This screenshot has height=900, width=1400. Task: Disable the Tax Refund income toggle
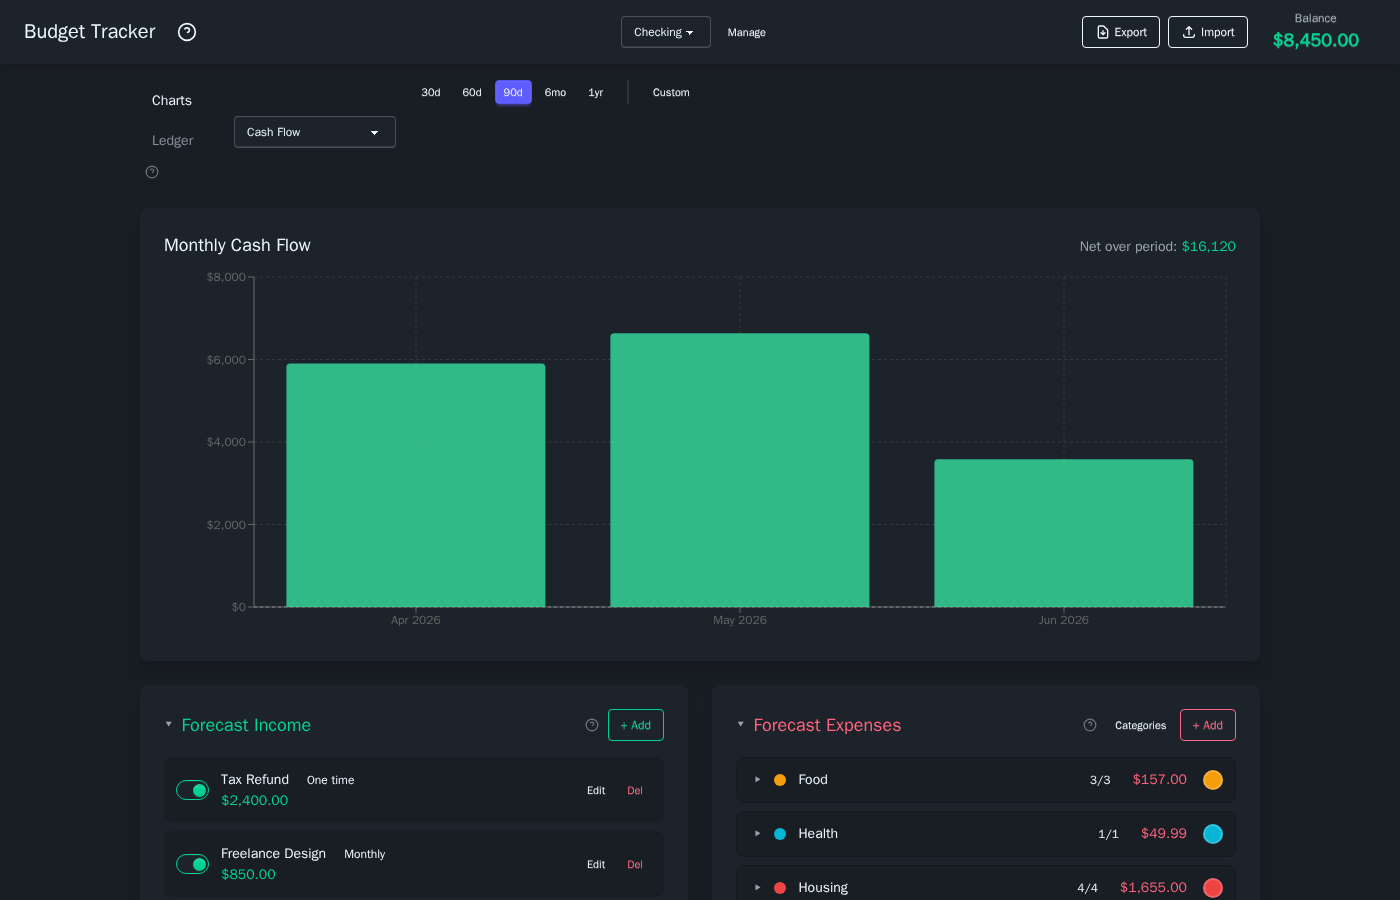(x=192, y=790)
